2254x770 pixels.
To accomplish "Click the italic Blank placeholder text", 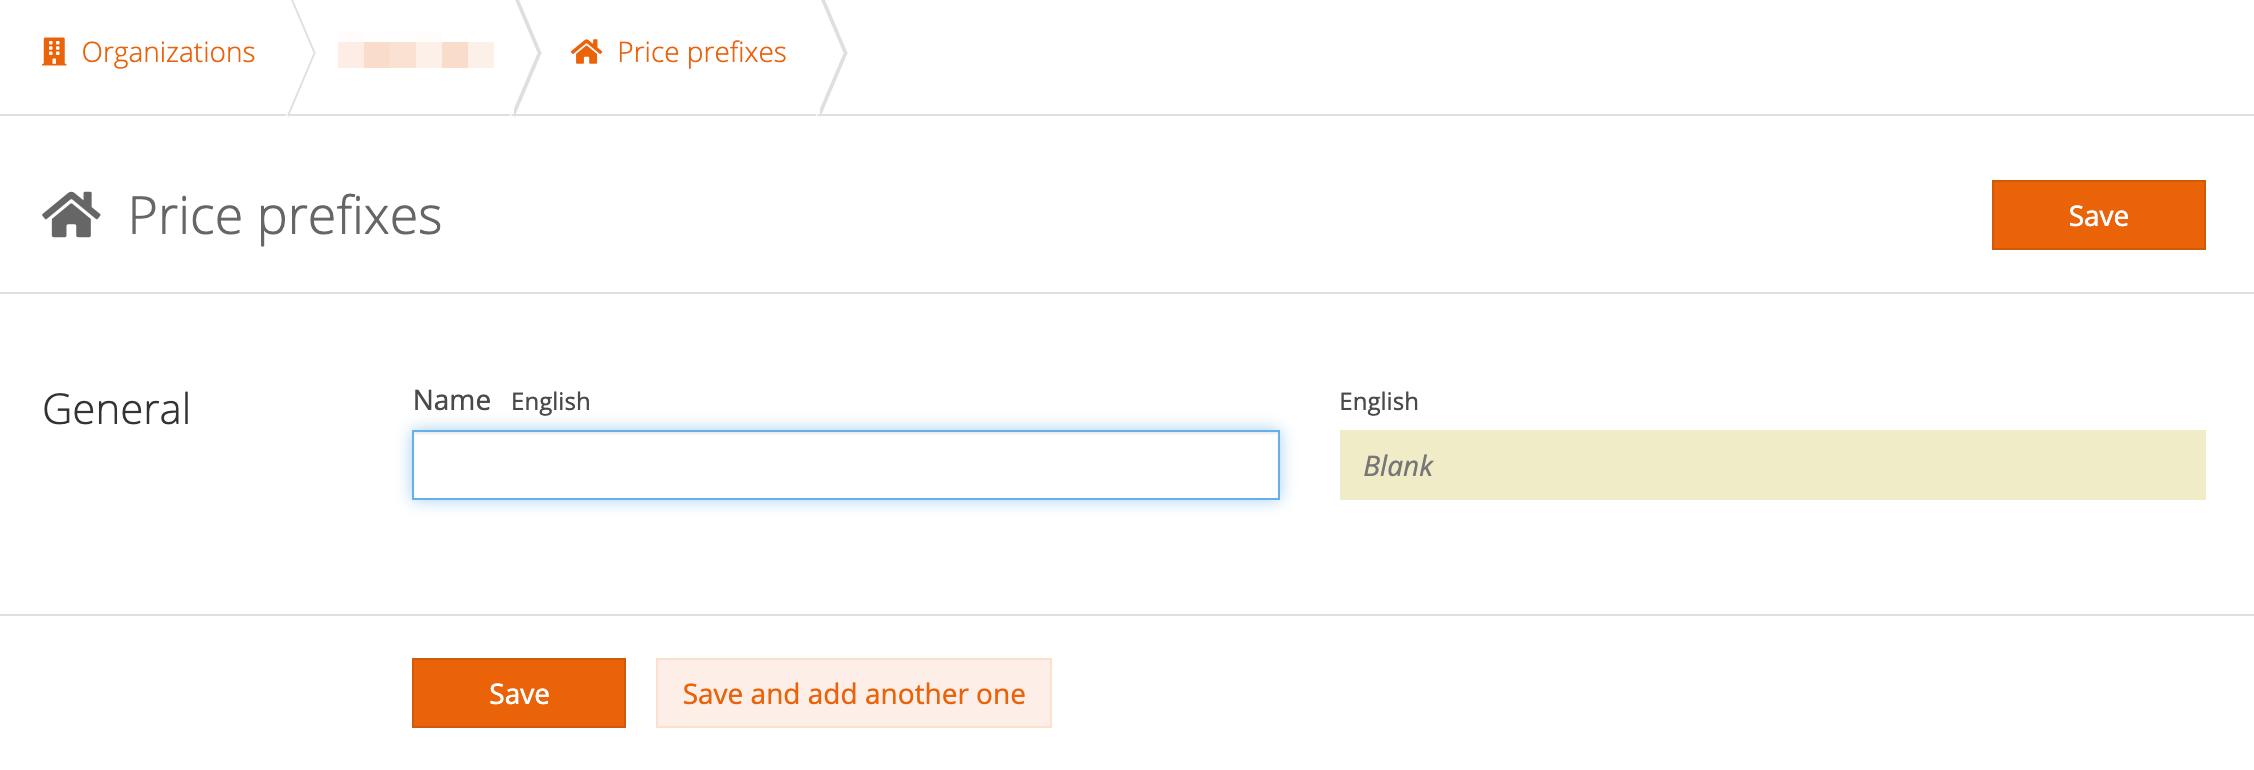I will (x=1398, y=466).
